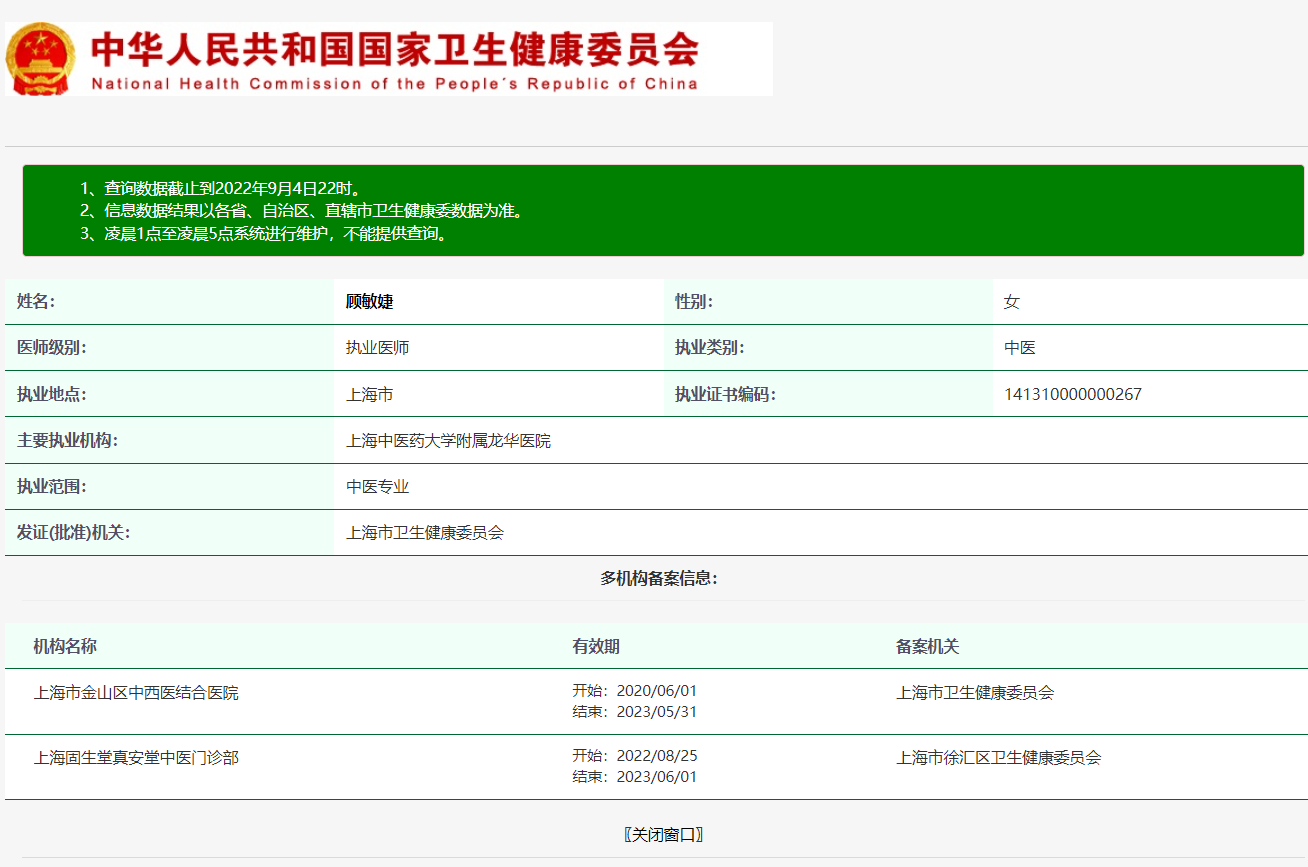
Task: Click the 执业证书编码 label
Action: click(x=726, y=394)
